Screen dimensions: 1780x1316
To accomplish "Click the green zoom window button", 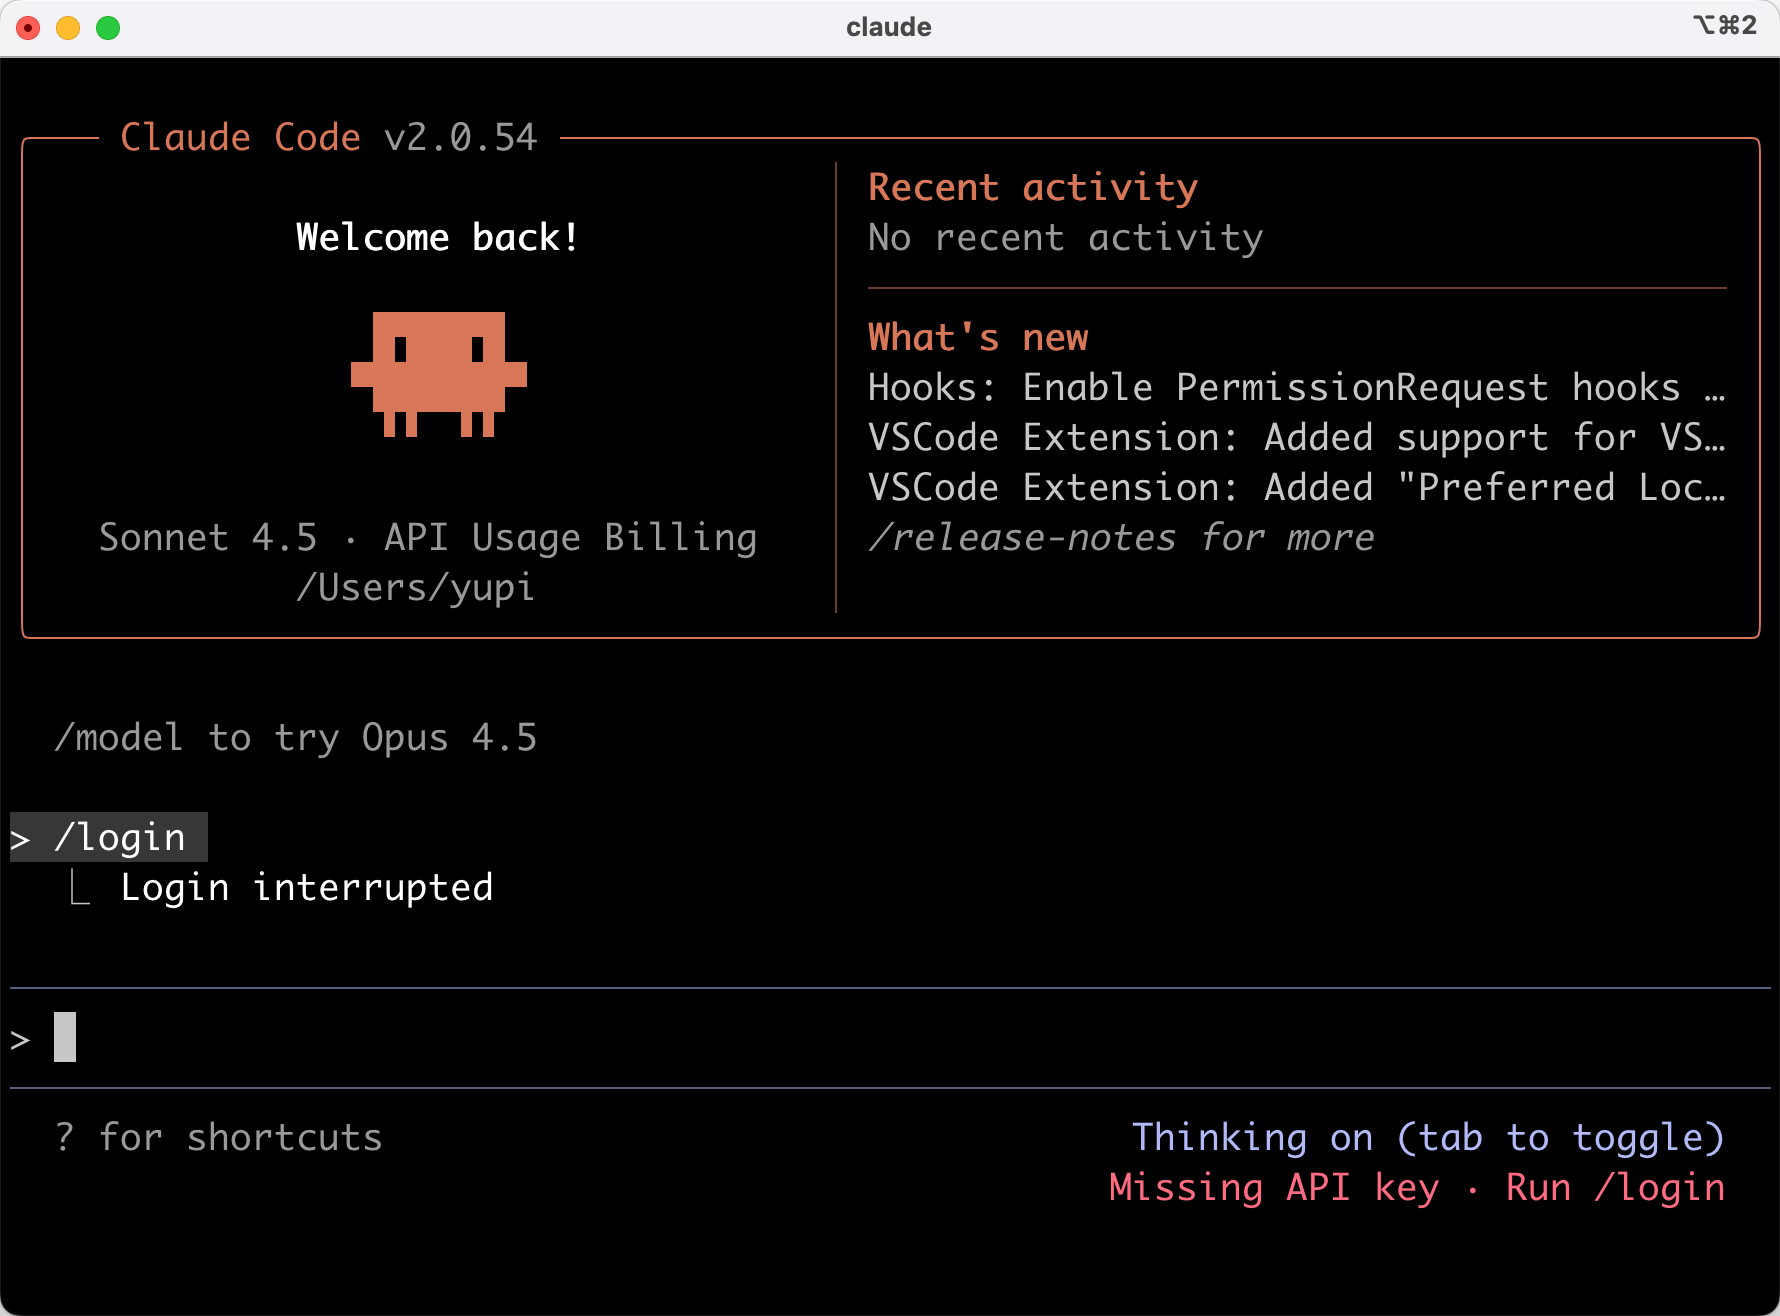I will point(108,28).
